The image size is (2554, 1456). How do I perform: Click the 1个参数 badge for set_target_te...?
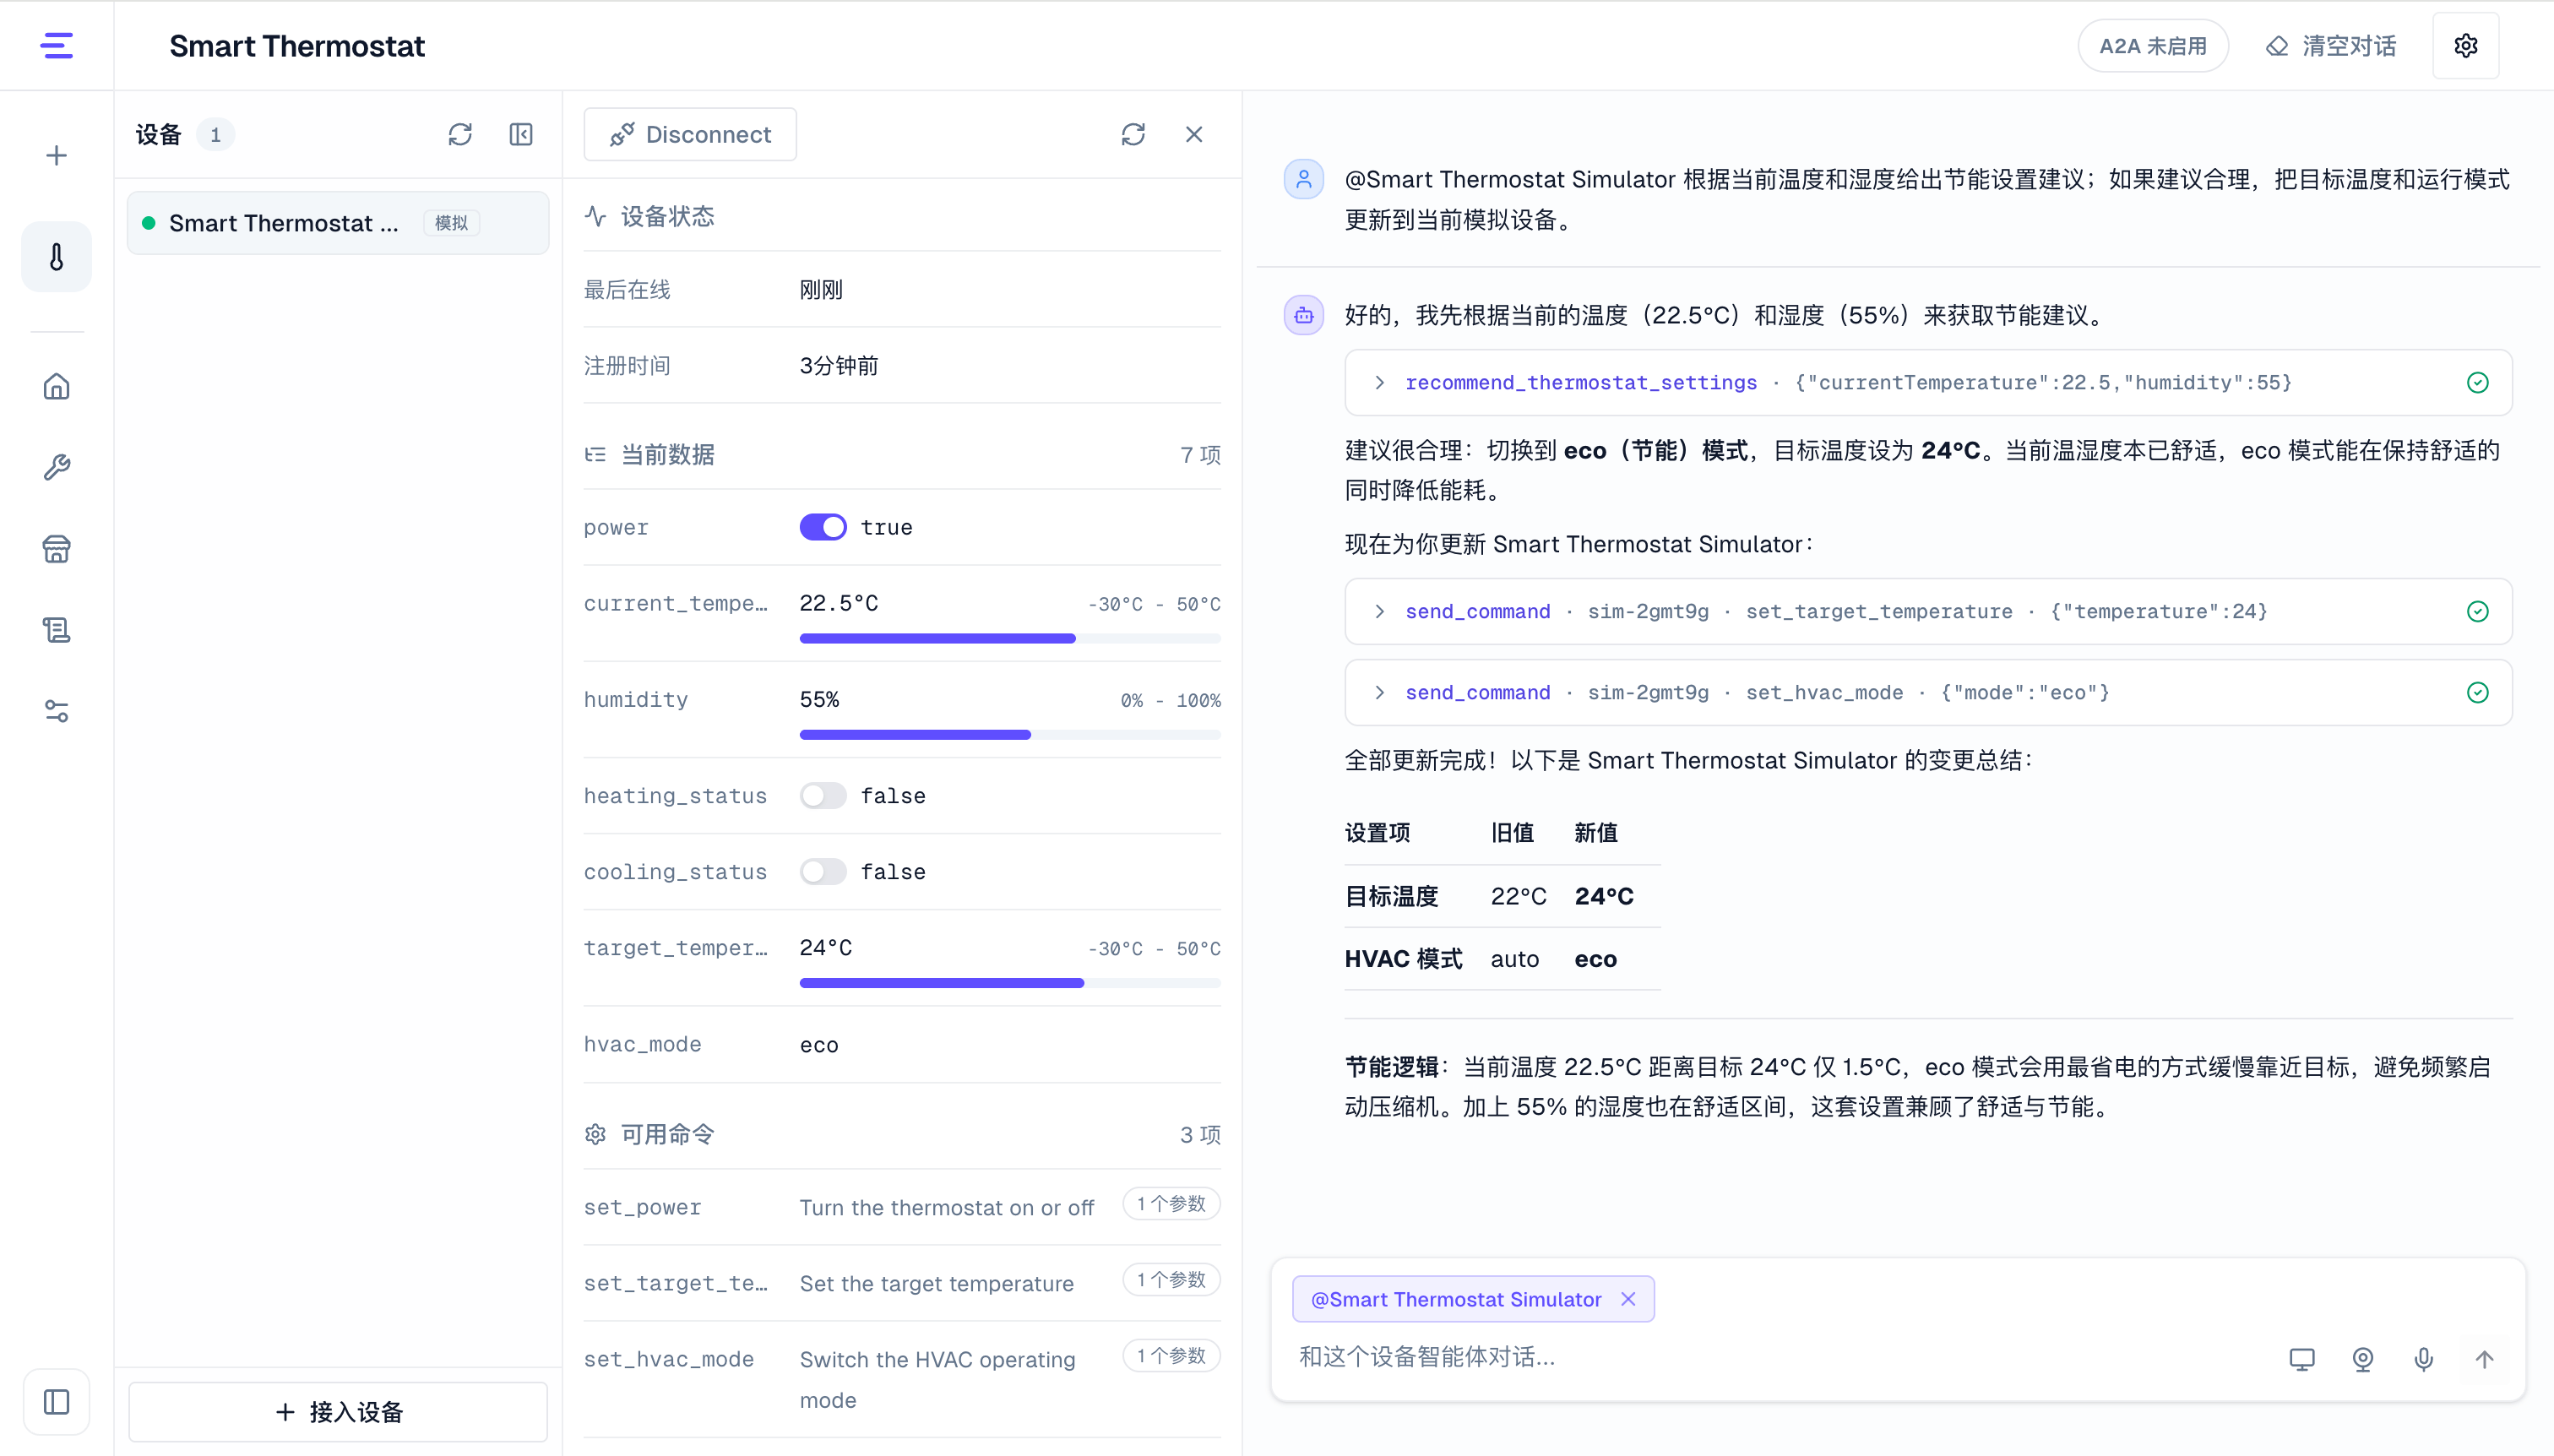pos(1171,1279)
